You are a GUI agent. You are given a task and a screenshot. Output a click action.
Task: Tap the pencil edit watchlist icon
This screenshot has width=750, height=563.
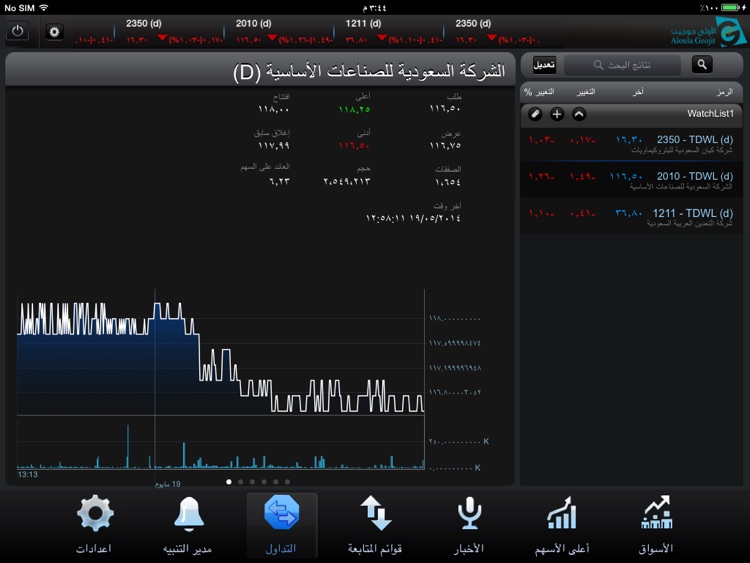pos(535,114)
